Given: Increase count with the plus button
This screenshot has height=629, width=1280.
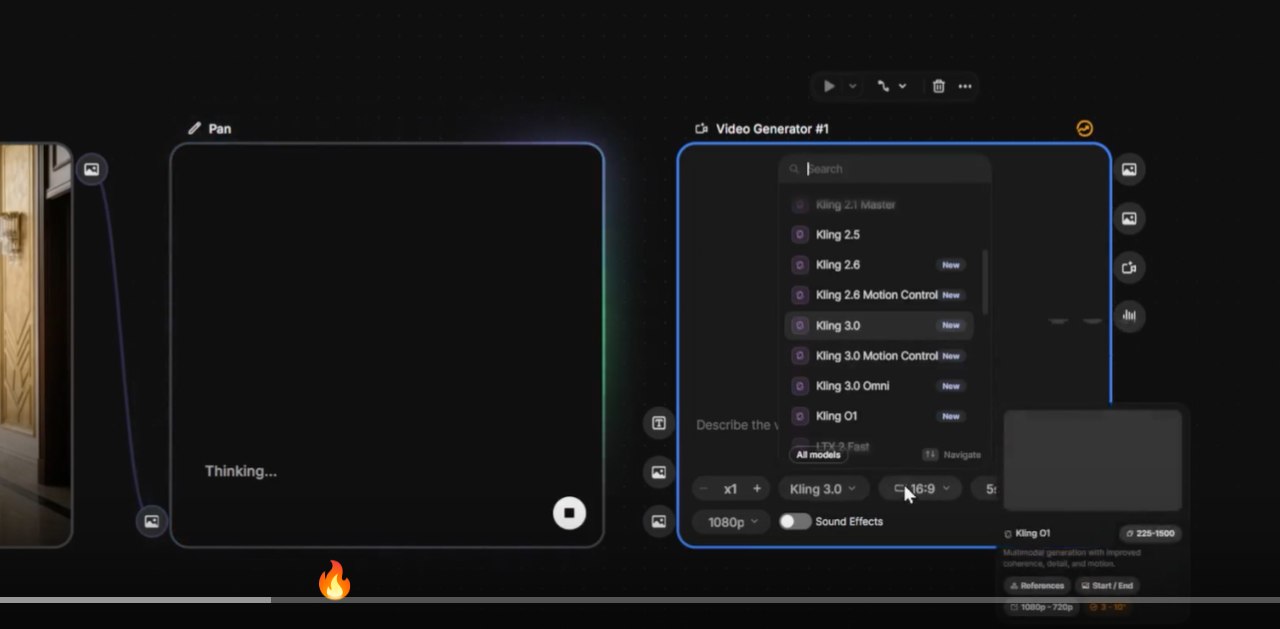Looking at the screenshot, I should [x=757, y=489].
